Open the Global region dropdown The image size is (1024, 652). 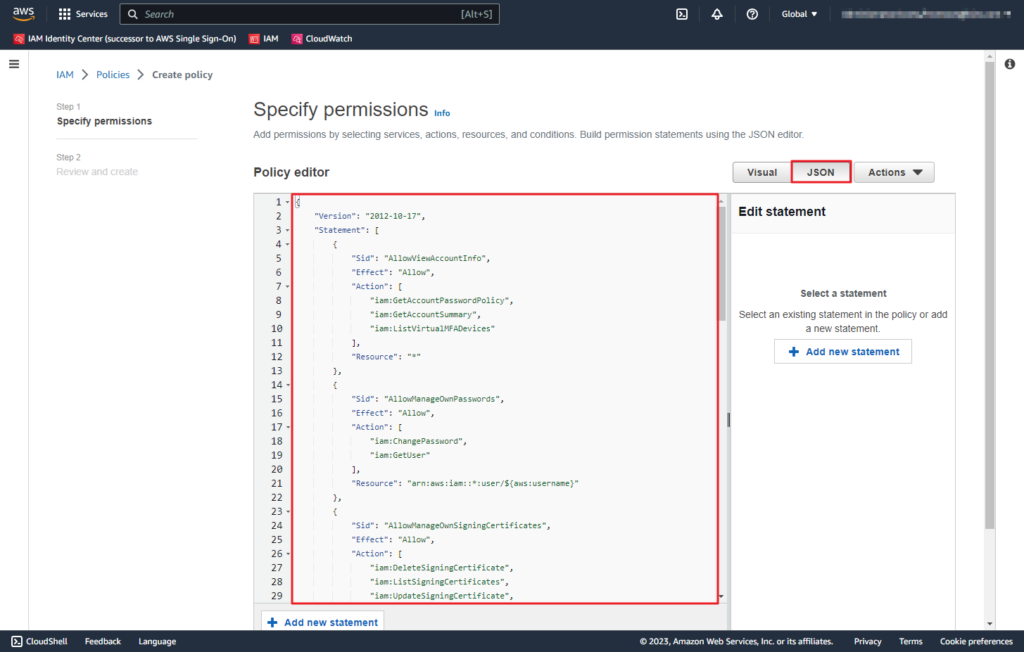(799, 14)
